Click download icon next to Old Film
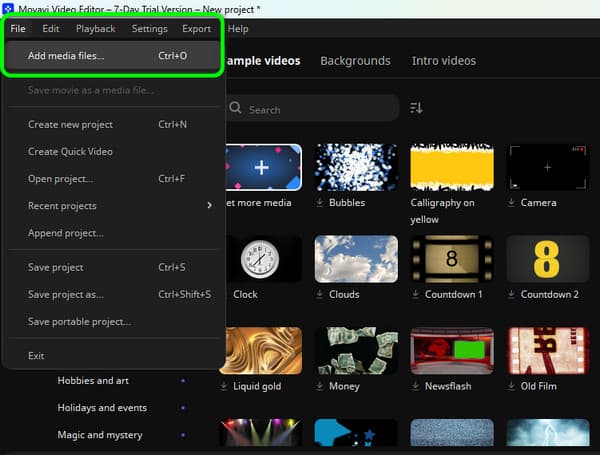 coord(511,386)
